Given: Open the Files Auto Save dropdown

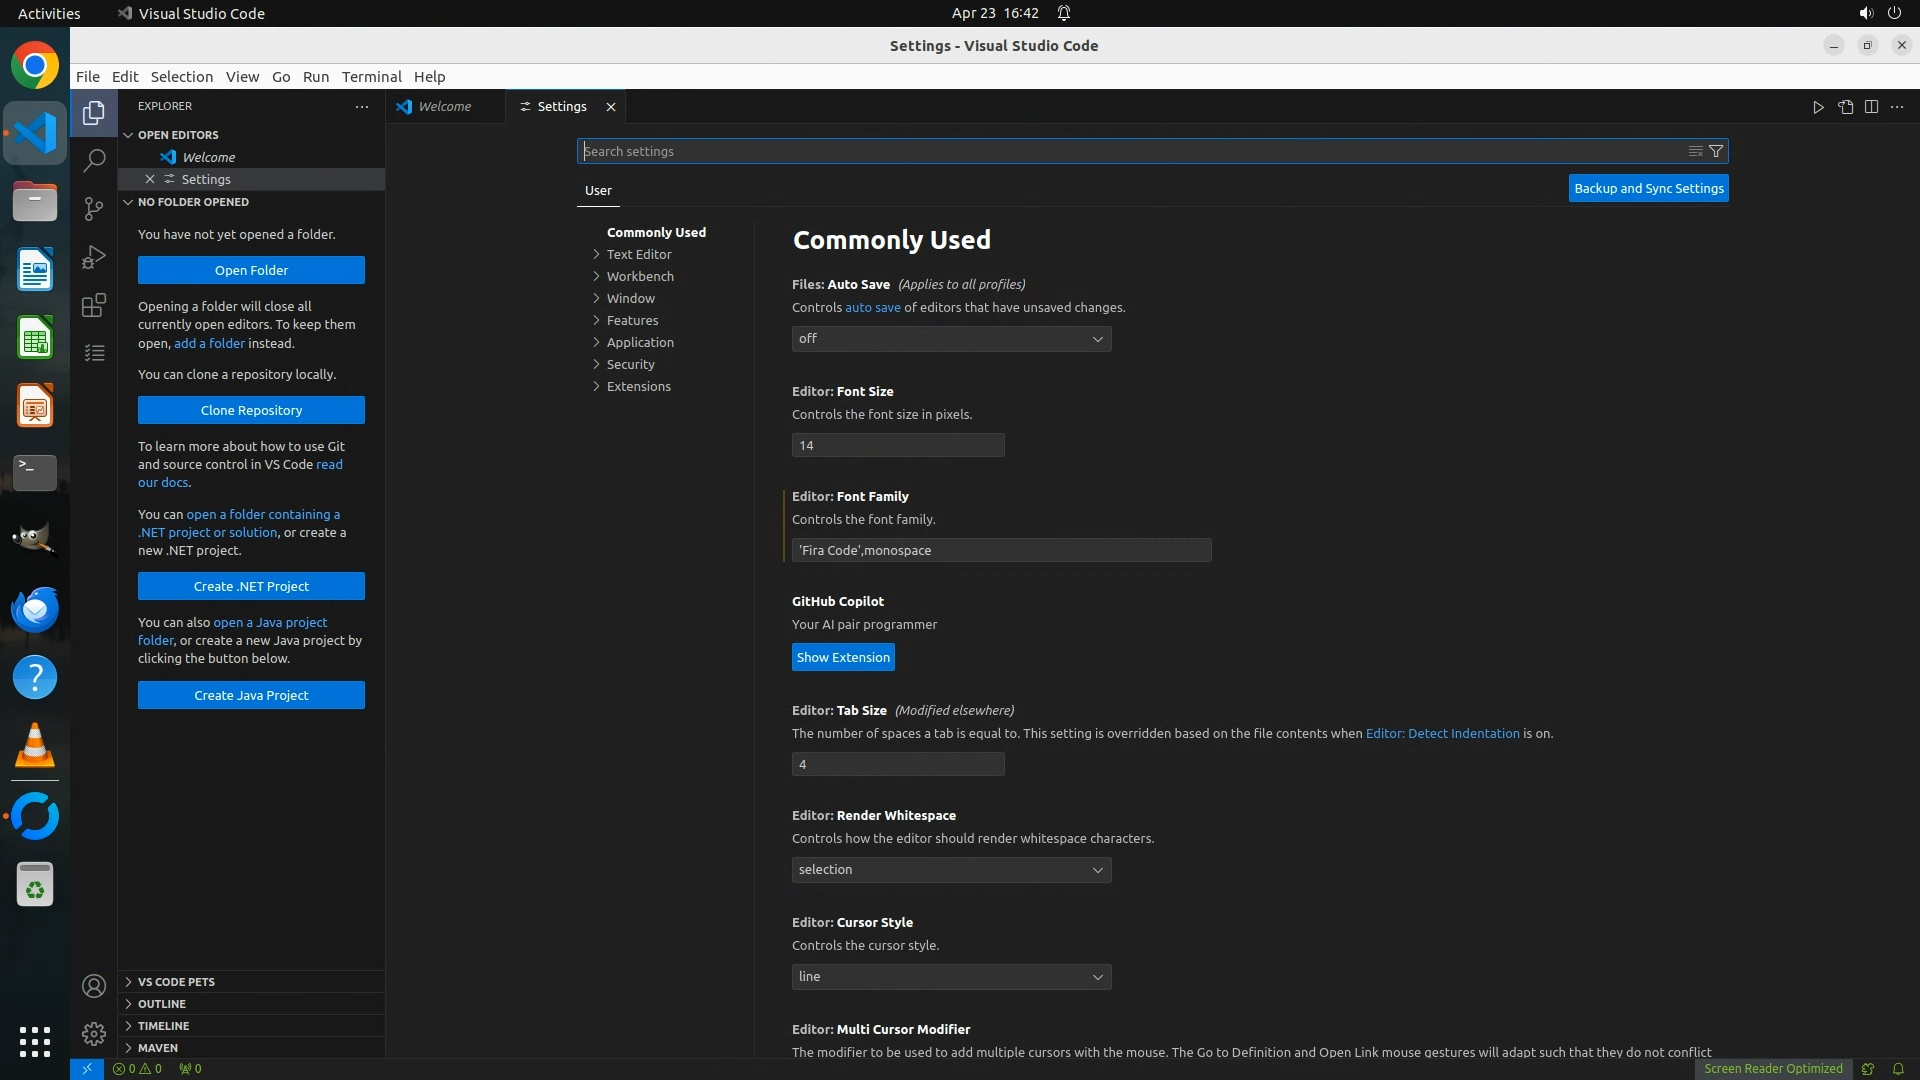Looking at the screenshot, I should [951, 339].
